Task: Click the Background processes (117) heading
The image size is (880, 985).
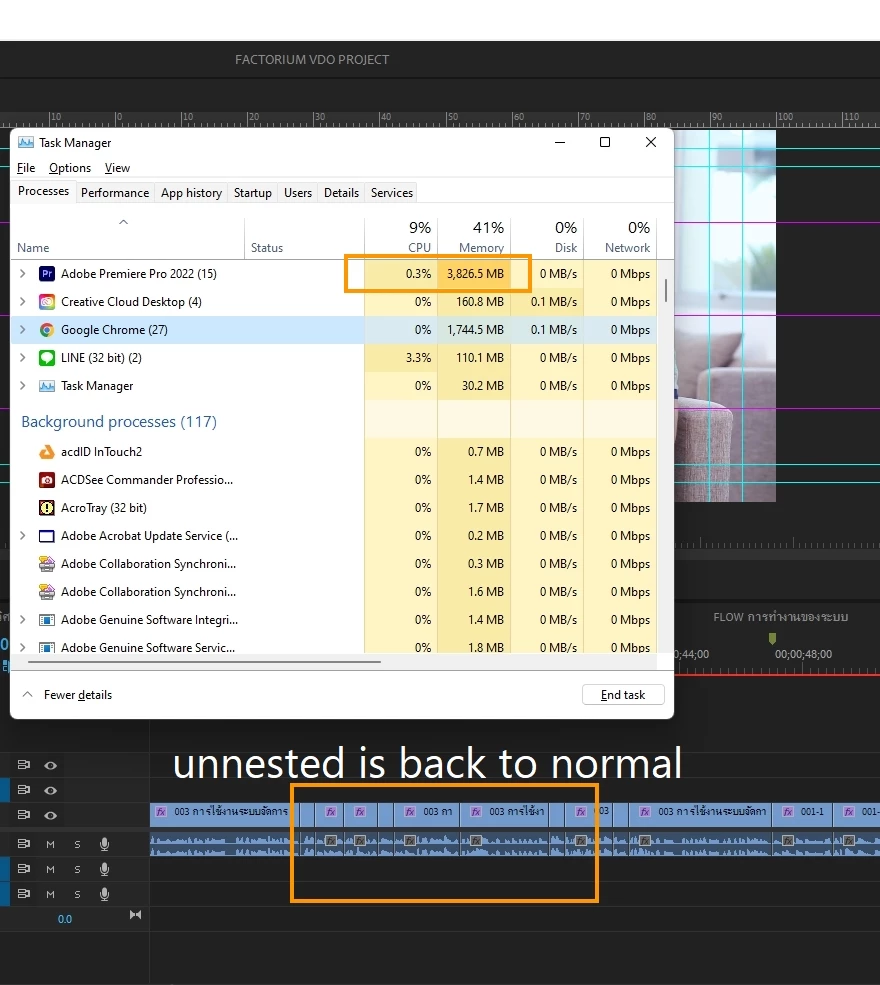Action: pos(119,422)
